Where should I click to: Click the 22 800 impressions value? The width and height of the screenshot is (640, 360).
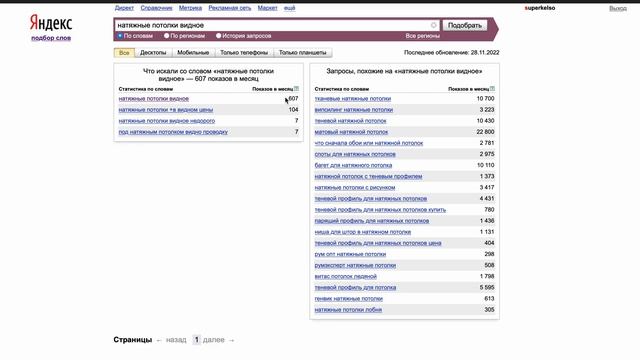[x=485, y=132]
